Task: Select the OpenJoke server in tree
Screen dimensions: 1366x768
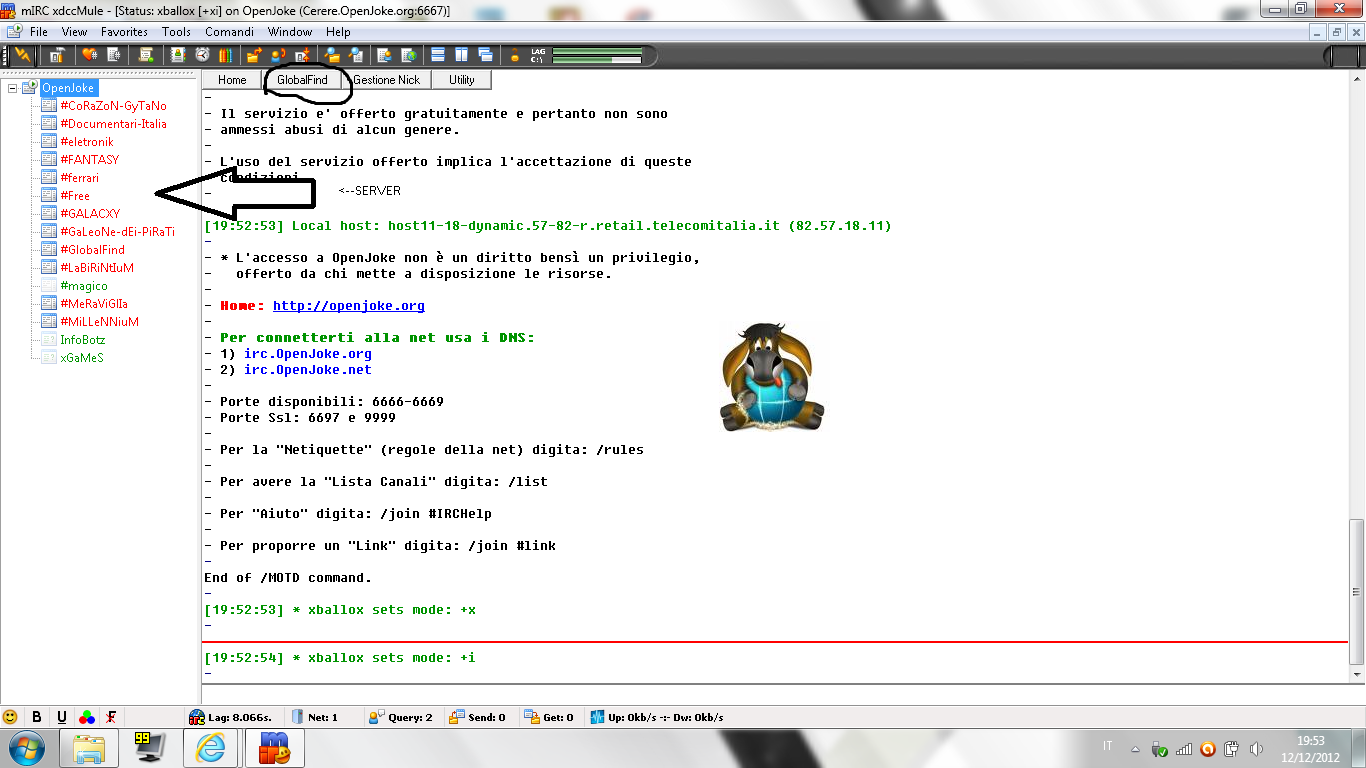Action: tap(68, 88)
